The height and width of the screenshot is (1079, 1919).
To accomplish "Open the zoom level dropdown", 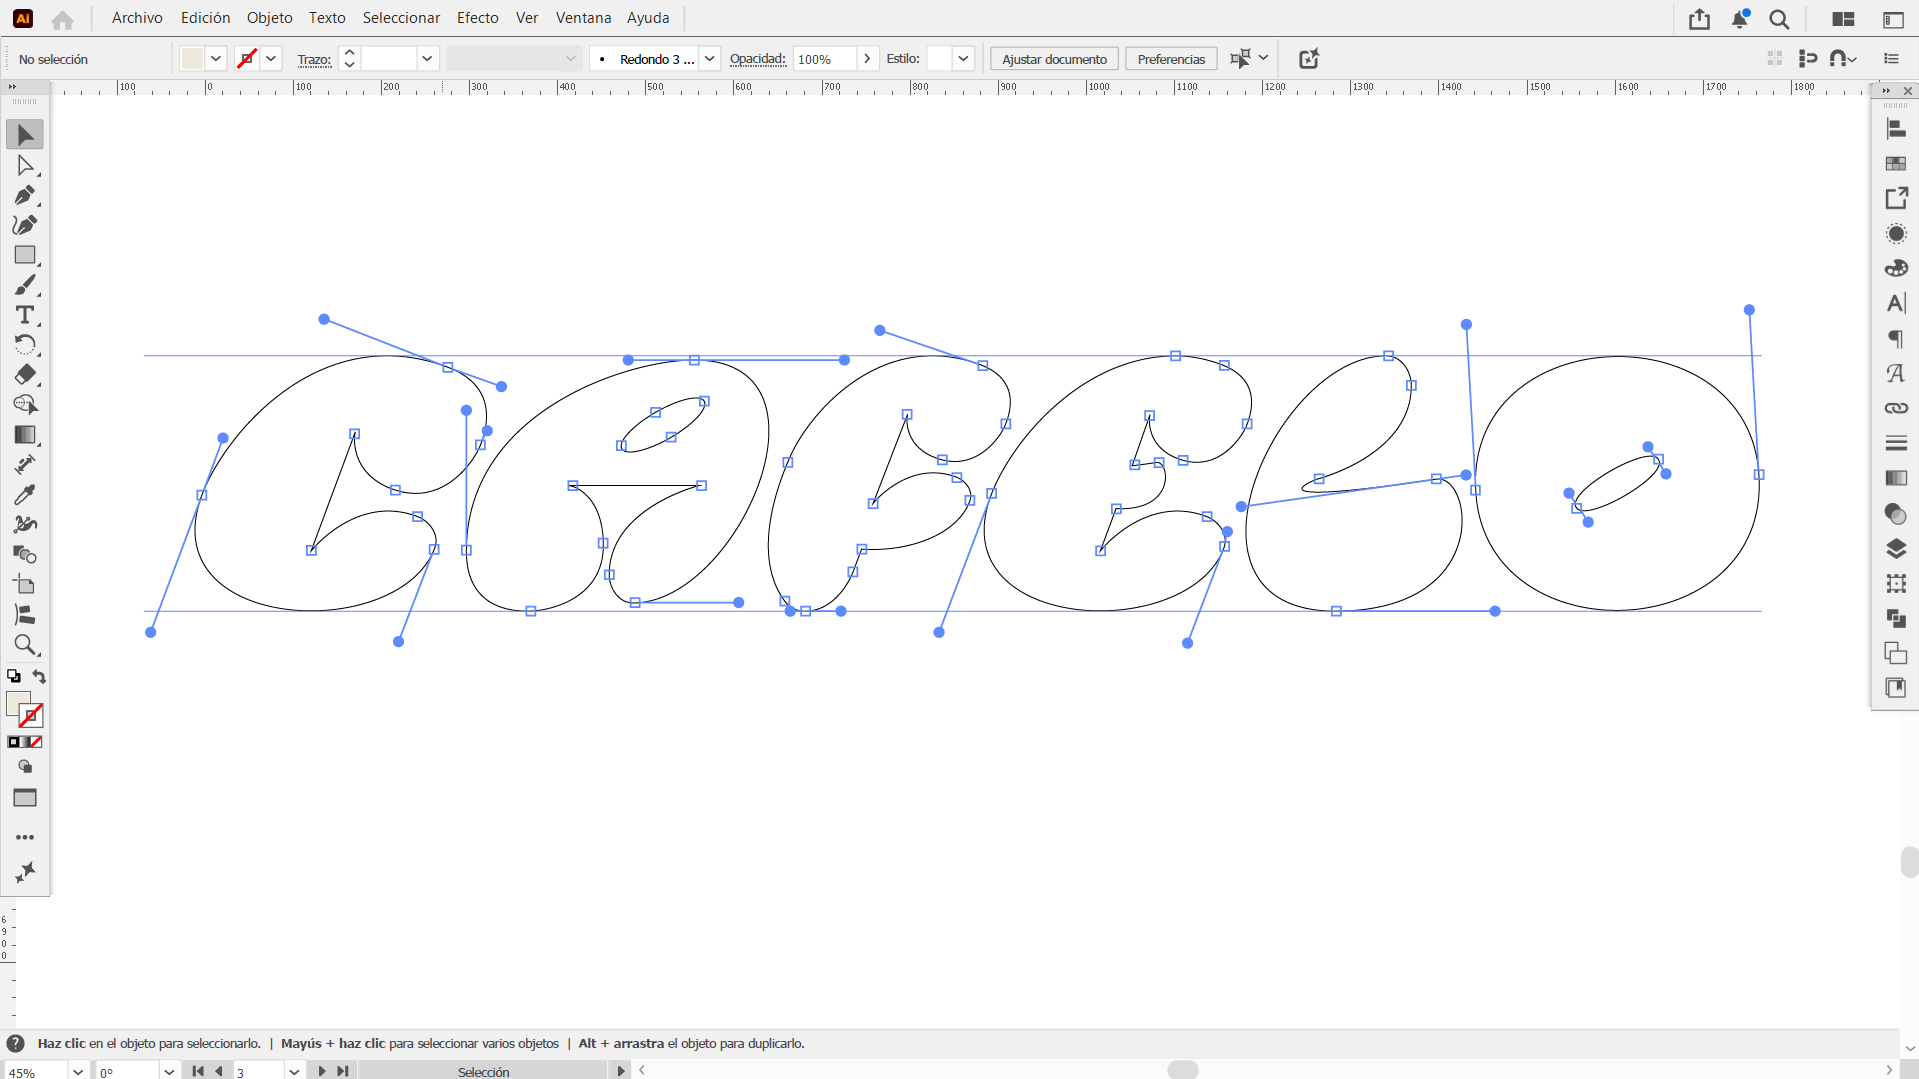I will [78, 1071].
